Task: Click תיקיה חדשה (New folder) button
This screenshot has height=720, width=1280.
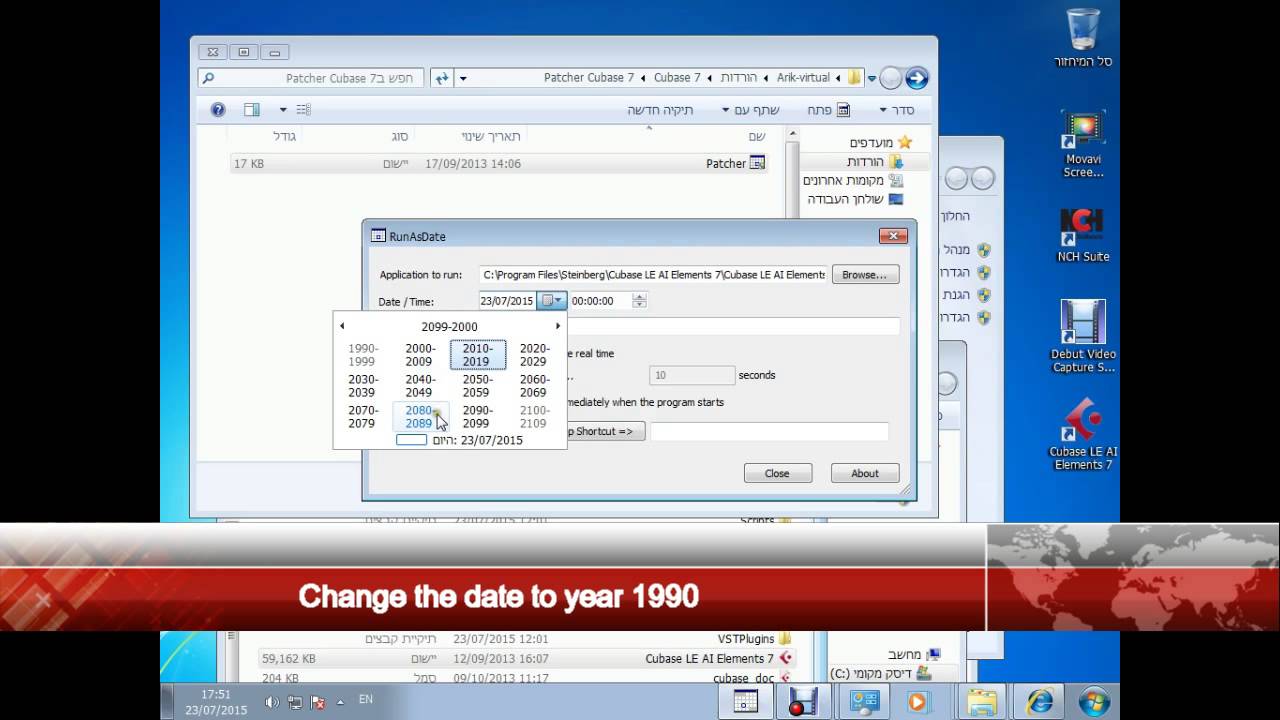Action: pos(660,109)
